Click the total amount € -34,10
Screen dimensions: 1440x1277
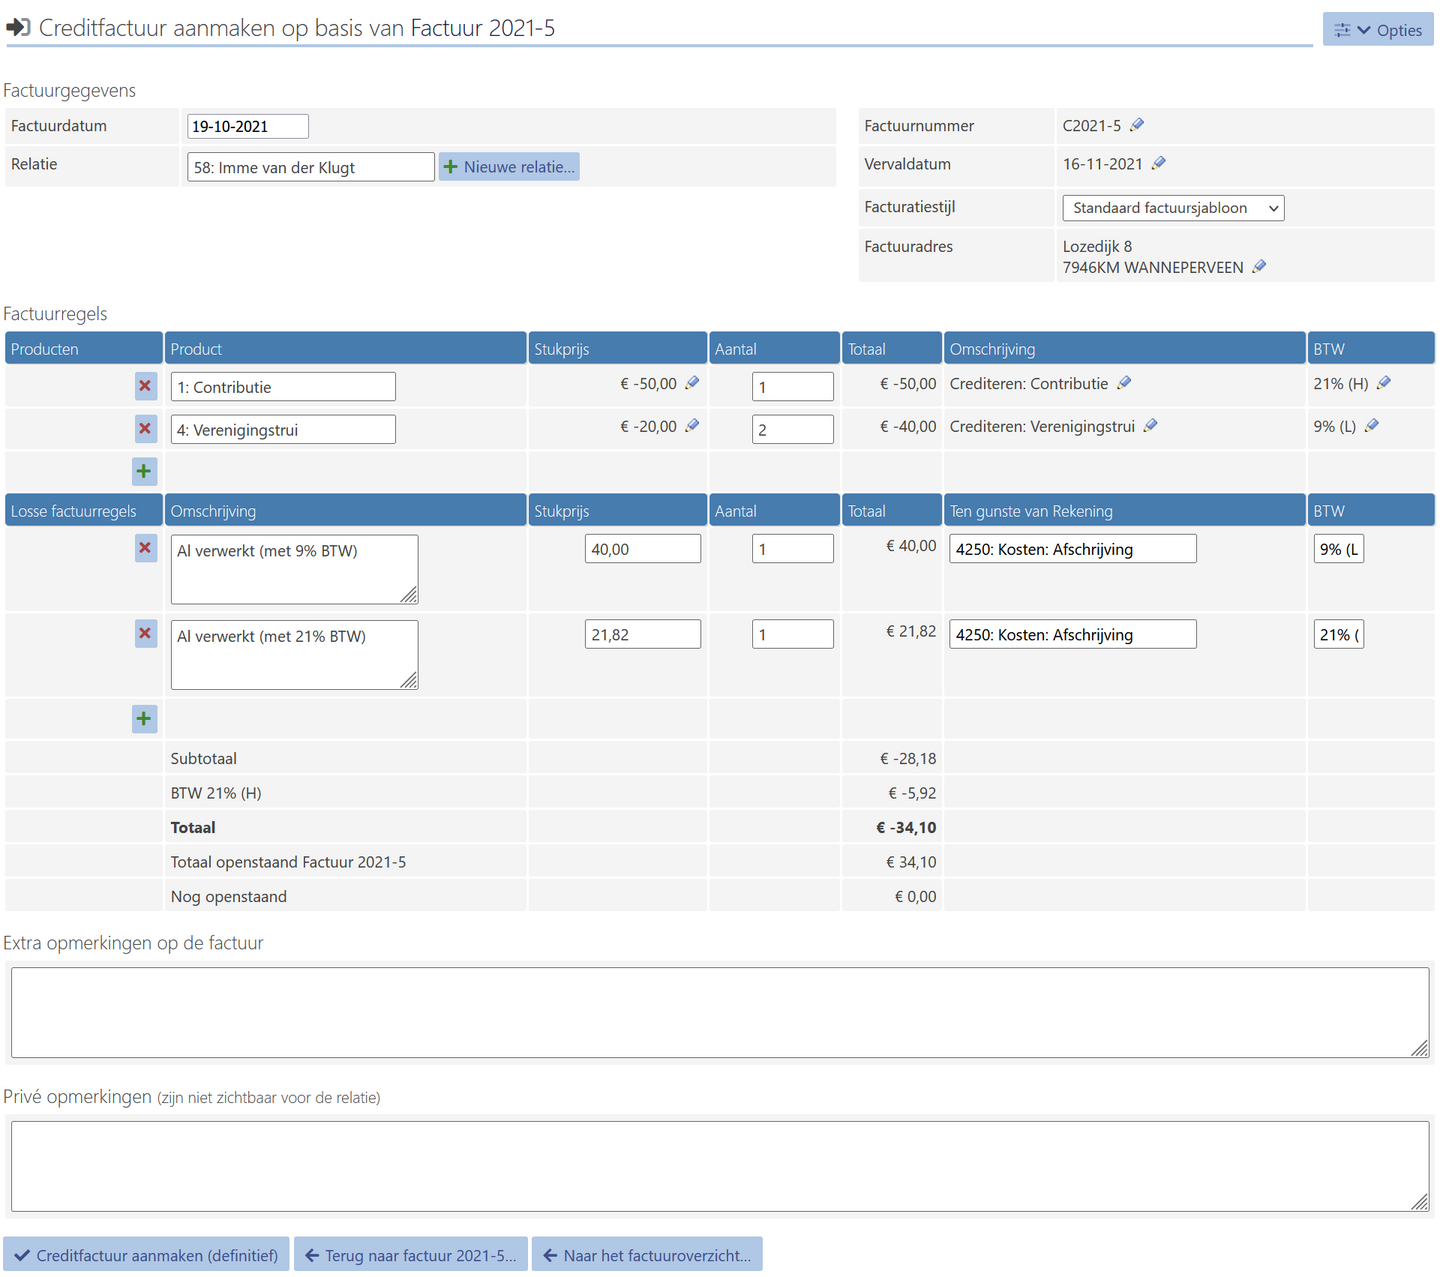(x=906, y=827)
